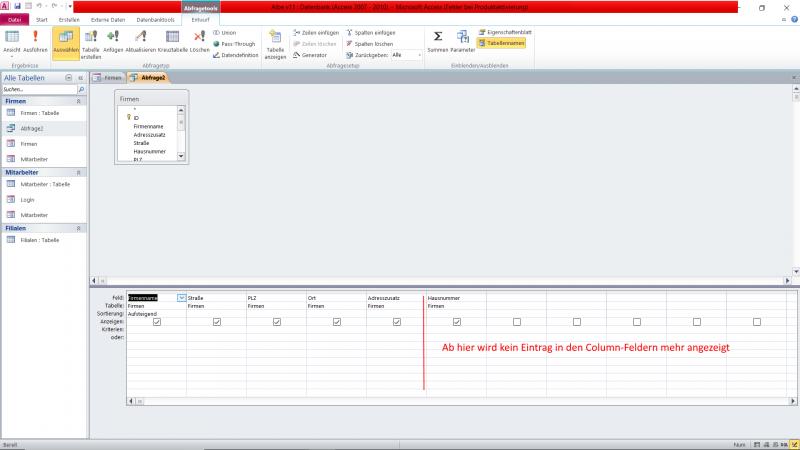The width and height of the screenshot is (800, 450).
Task: Uncheck Anzeigen for Firmenname column
Action: [157, 322]
